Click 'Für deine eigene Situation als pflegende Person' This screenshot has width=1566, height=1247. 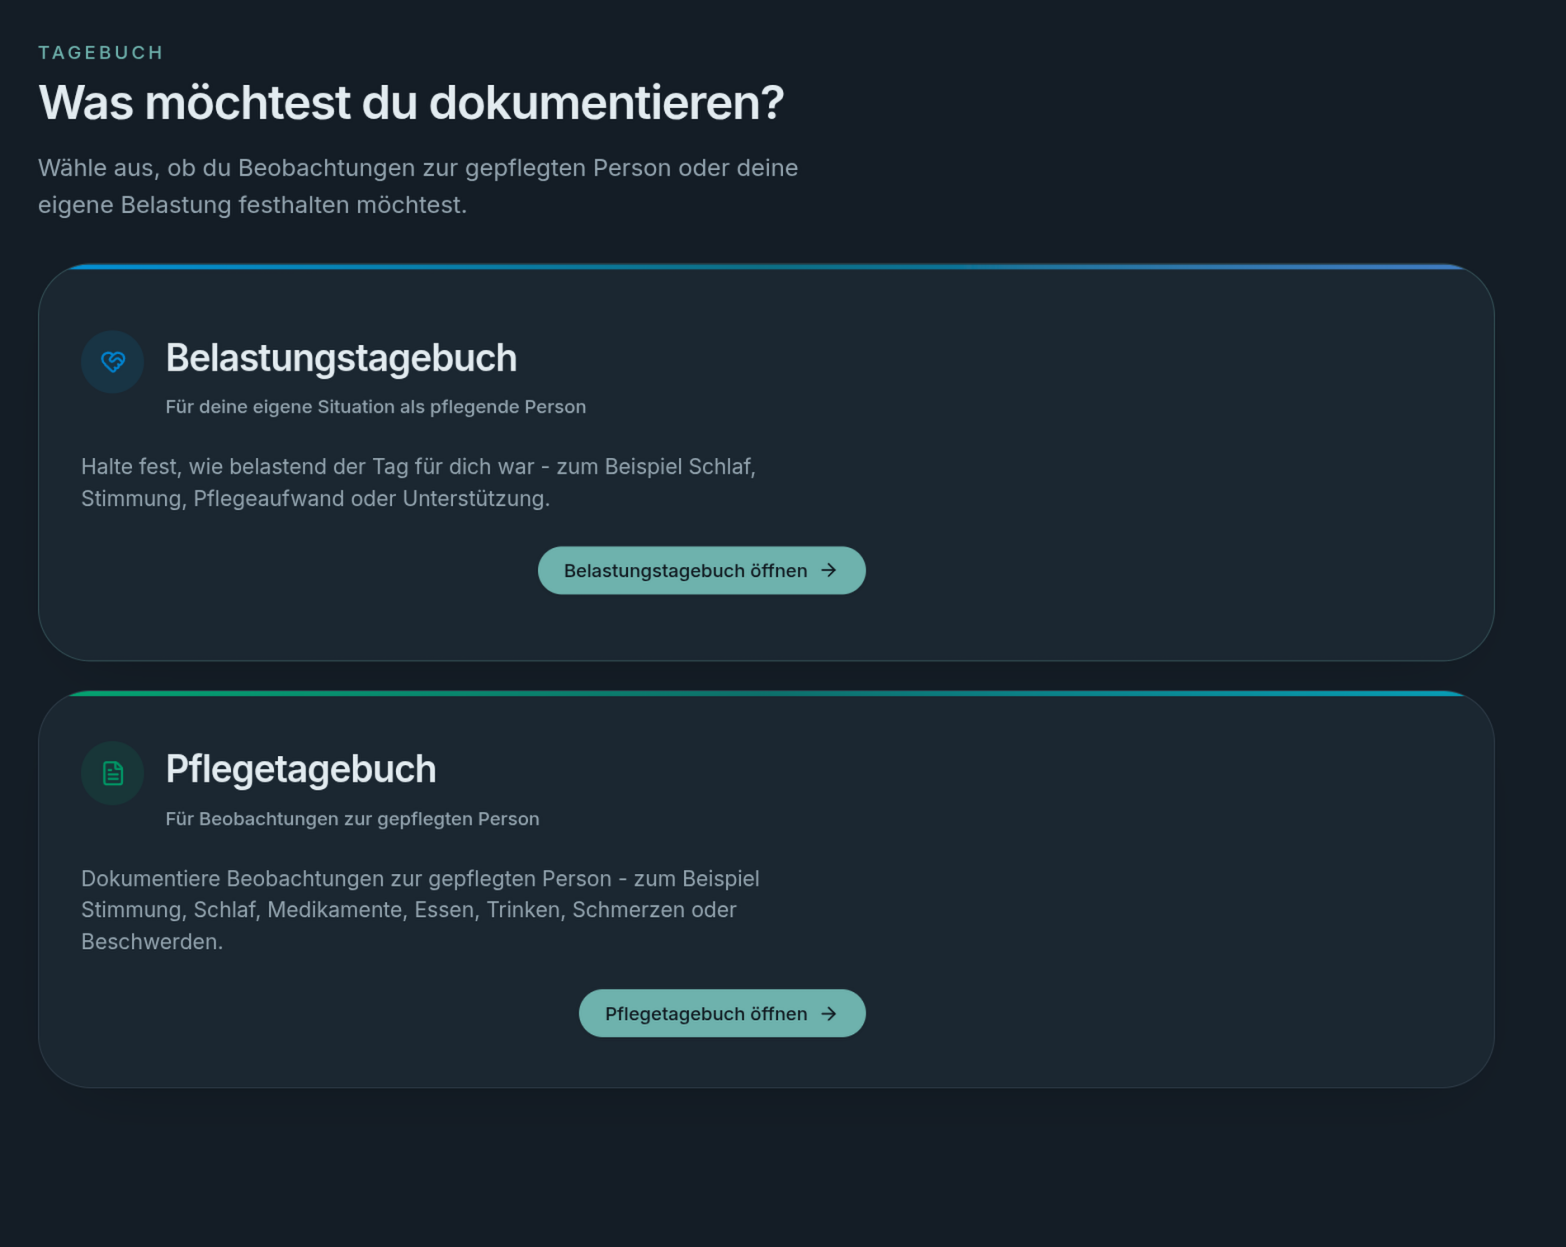tap(376, 407)
